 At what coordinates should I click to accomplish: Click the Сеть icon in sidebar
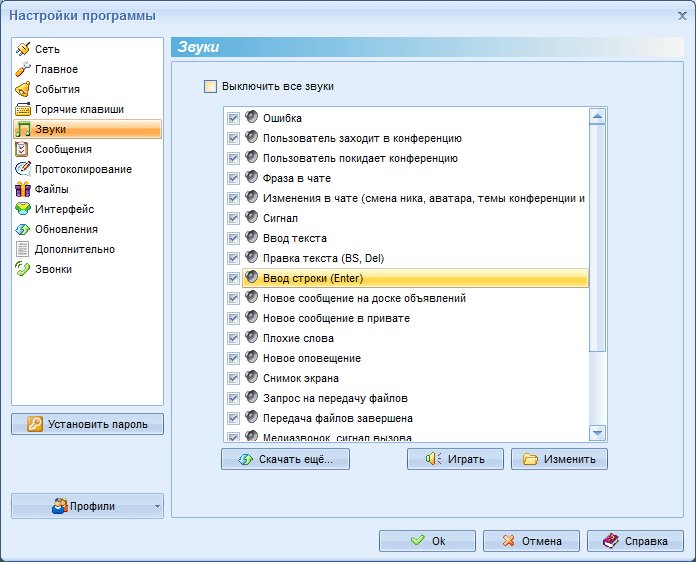(23, 49)
